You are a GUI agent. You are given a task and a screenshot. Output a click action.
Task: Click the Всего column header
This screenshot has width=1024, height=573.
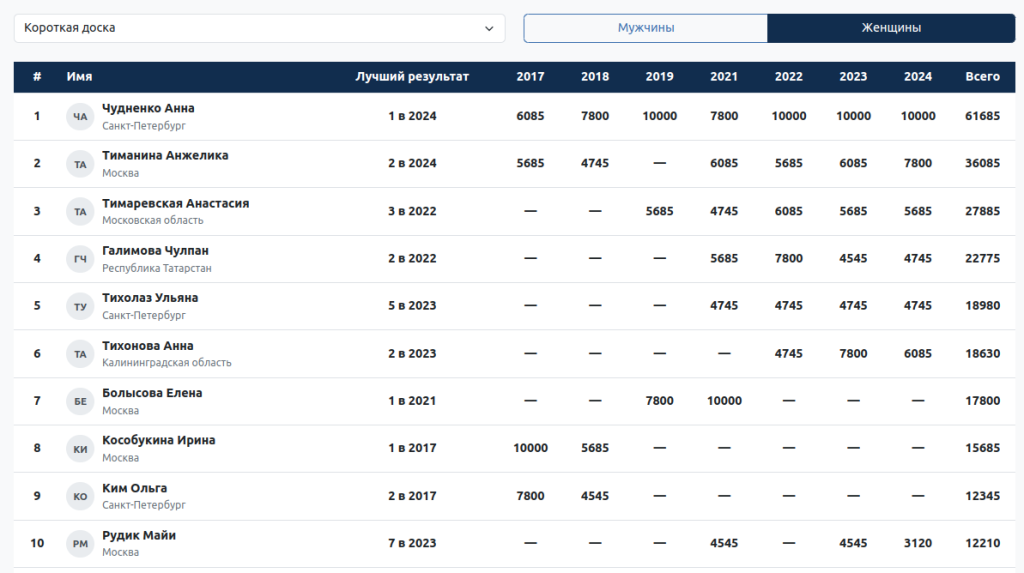point(982,77)
